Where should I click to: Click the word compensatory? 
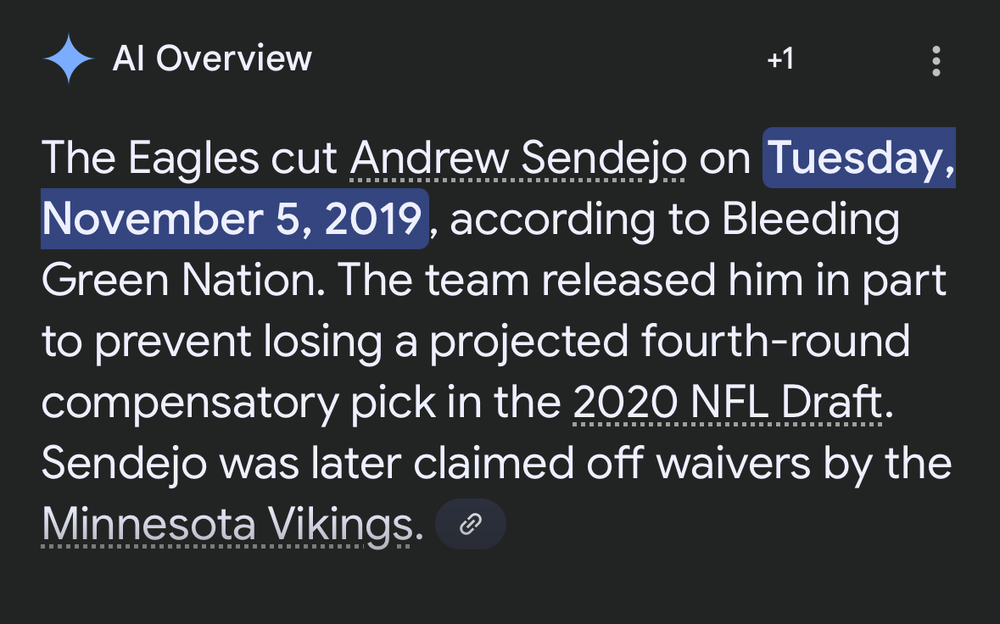[x=189, y=403]
